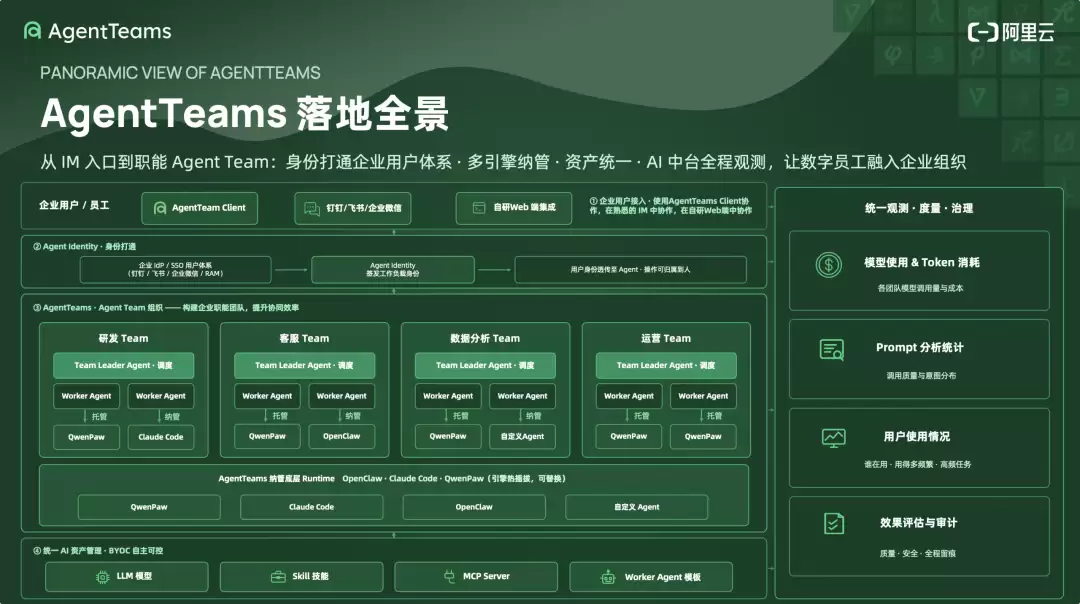1080x604 pixels.
Task: Click the ① 企业用户接入 description note
Action: (669, 206)
